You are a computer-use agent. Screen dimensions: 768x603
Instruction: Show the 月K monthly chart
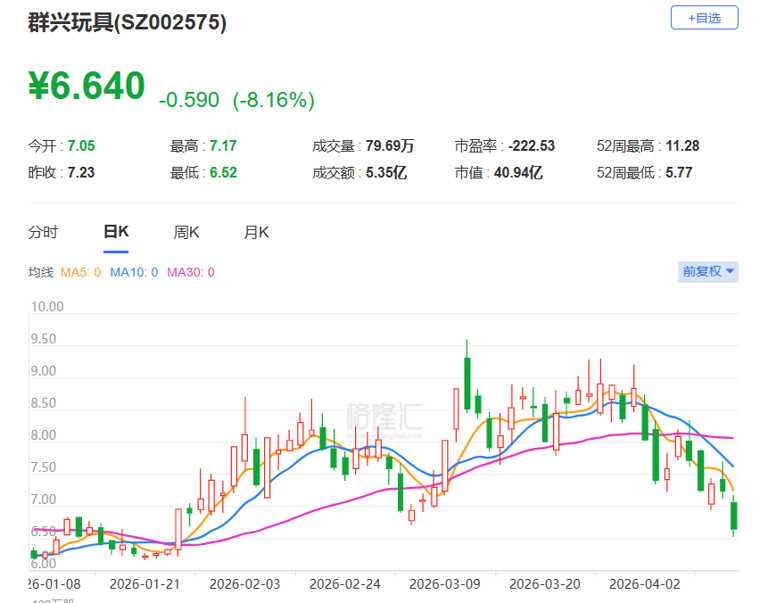click(257, 232)
